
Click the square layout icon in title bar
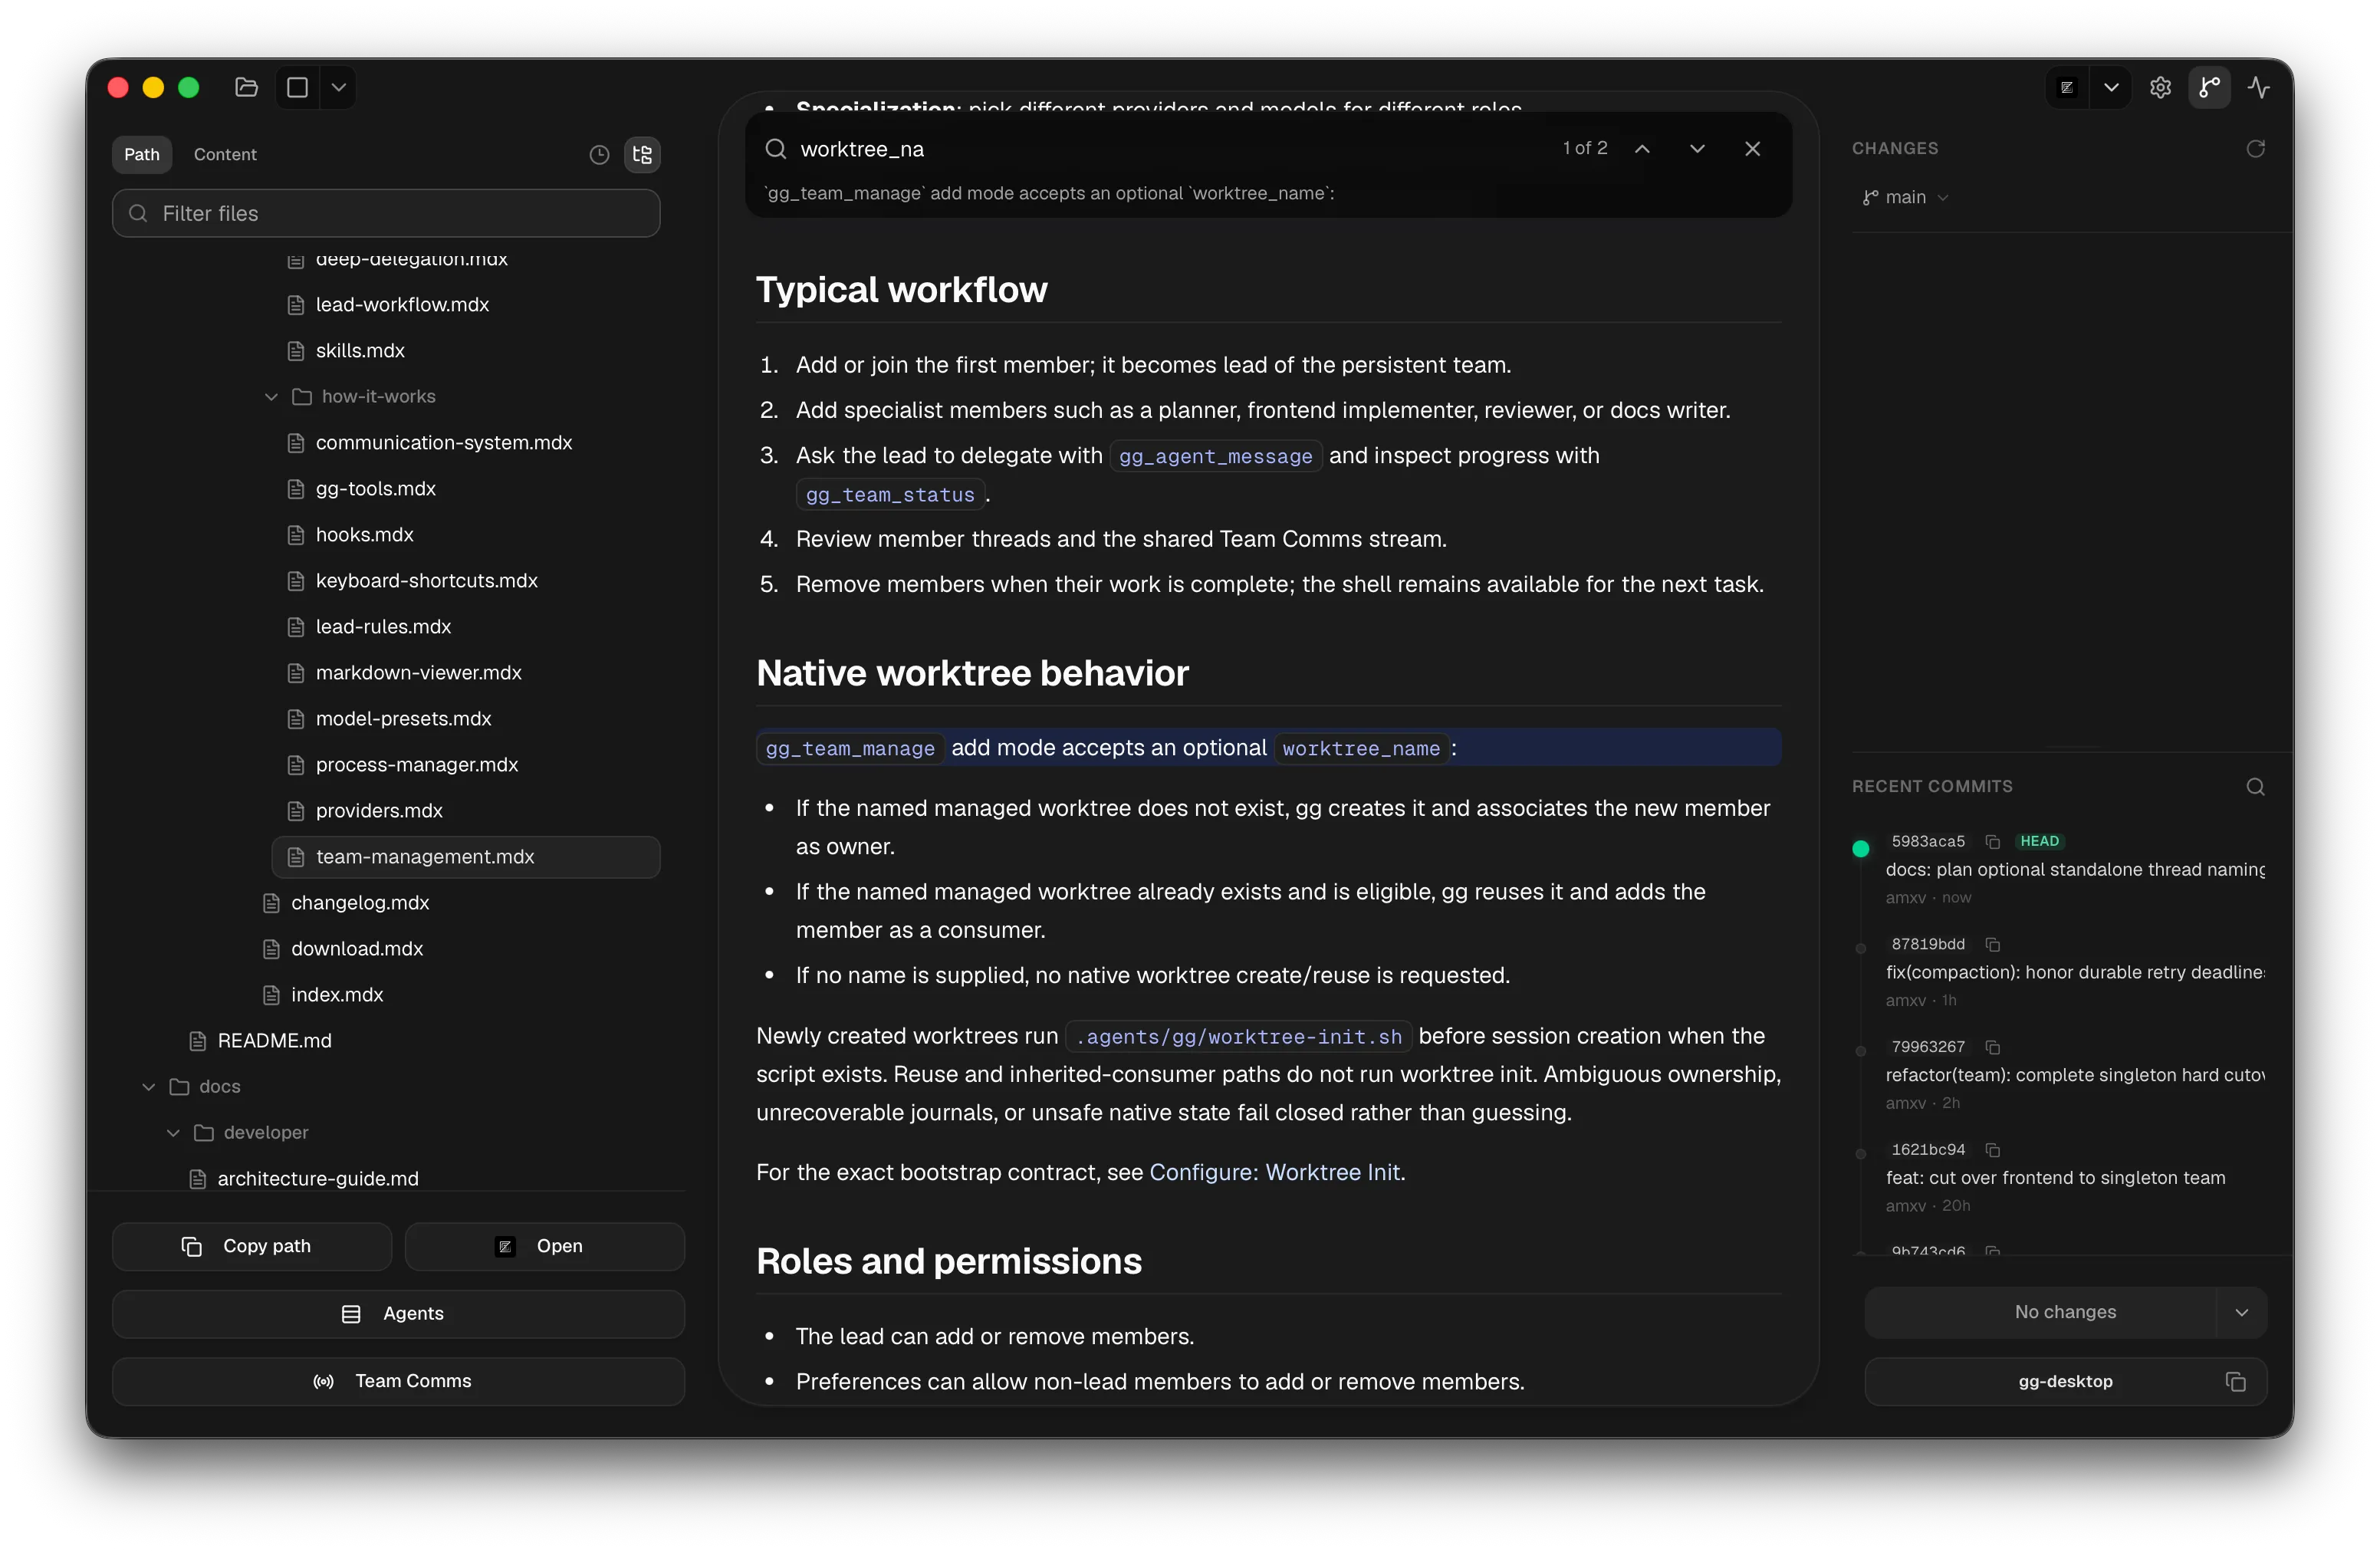pos(297,87)
